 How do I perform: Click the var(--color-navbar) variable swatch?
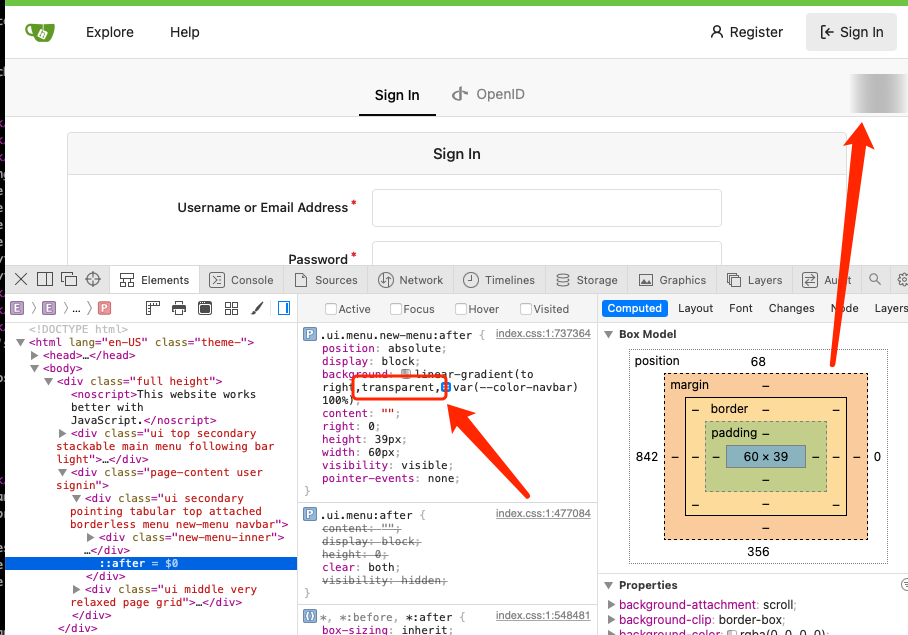[x=446, y=387]
